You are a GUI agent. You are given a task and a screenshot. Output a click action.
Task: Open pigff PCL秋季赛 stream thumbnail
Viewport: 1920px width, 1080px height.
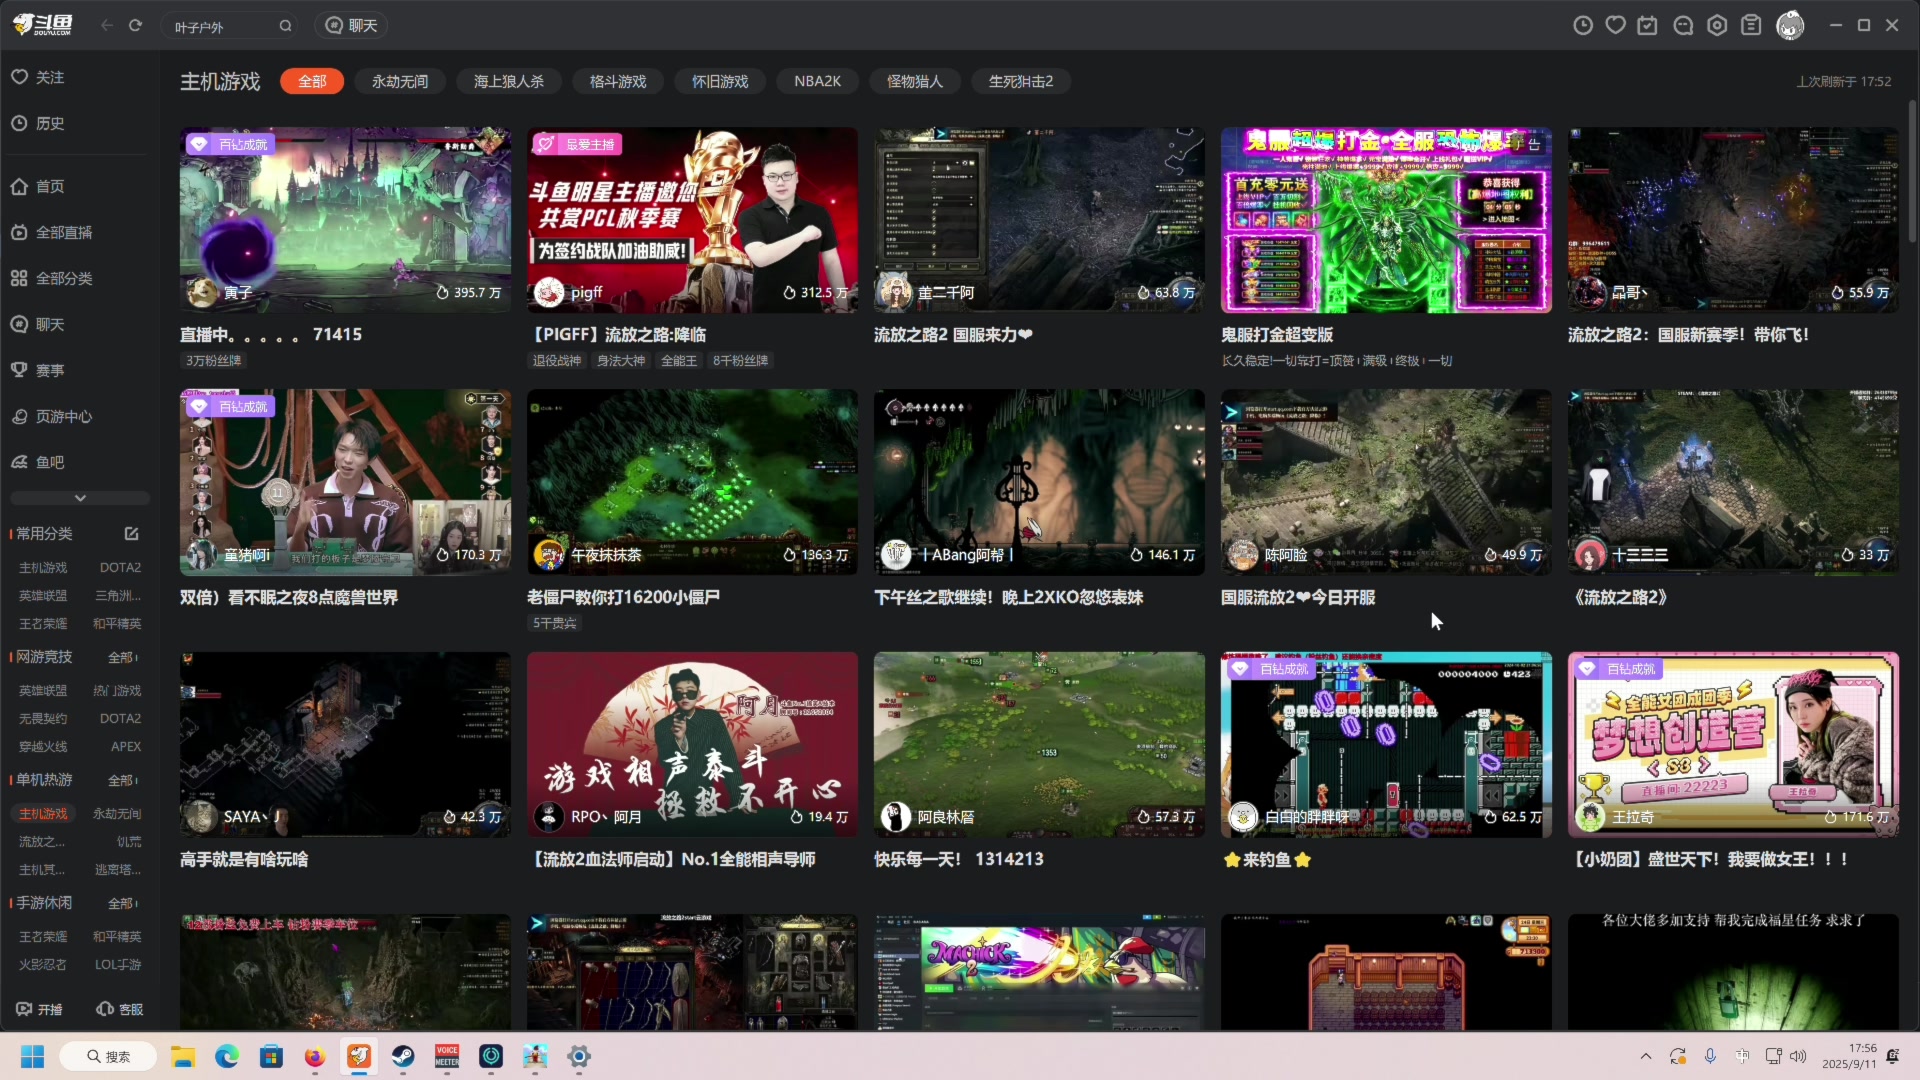pyautogui.click(x=692, y=219)
